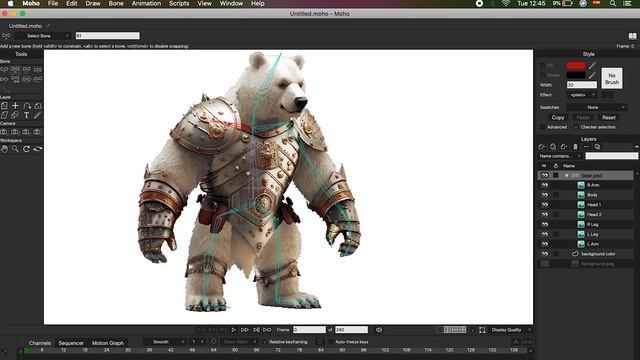Click the No Brush button
The image size is (640, 360).
pyautogui.click(x=612, y=78)
